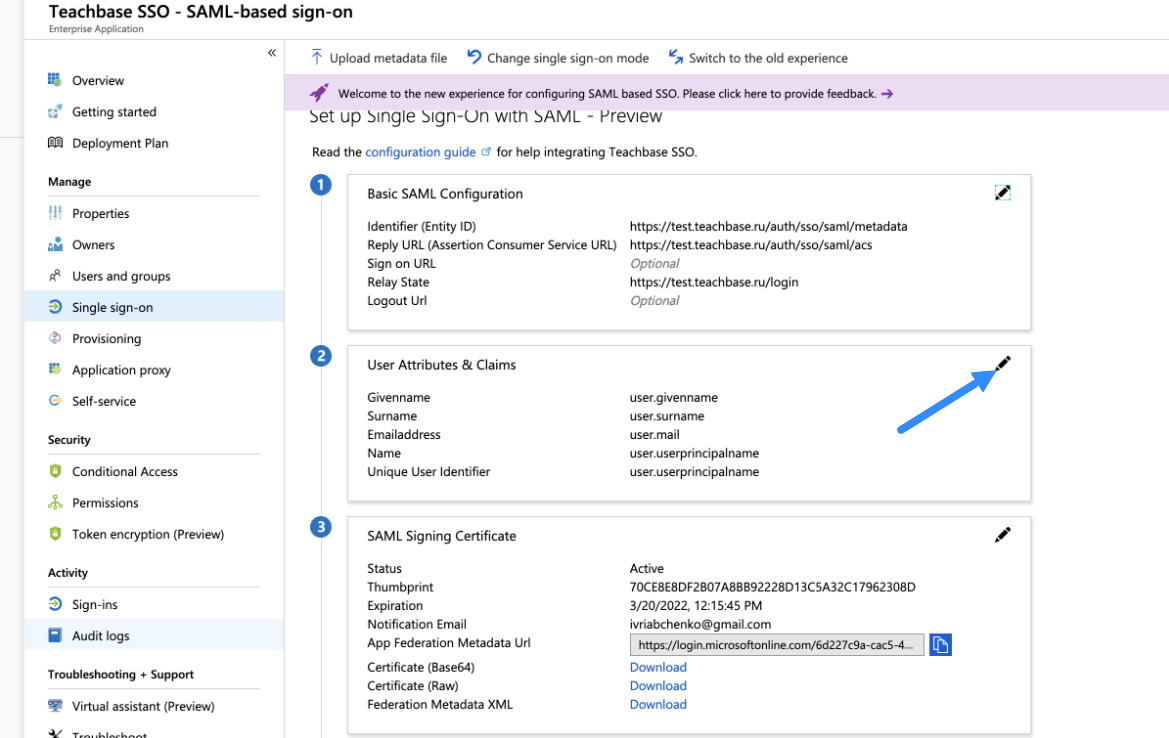Download Certificate (Base64)

[658, 667]
